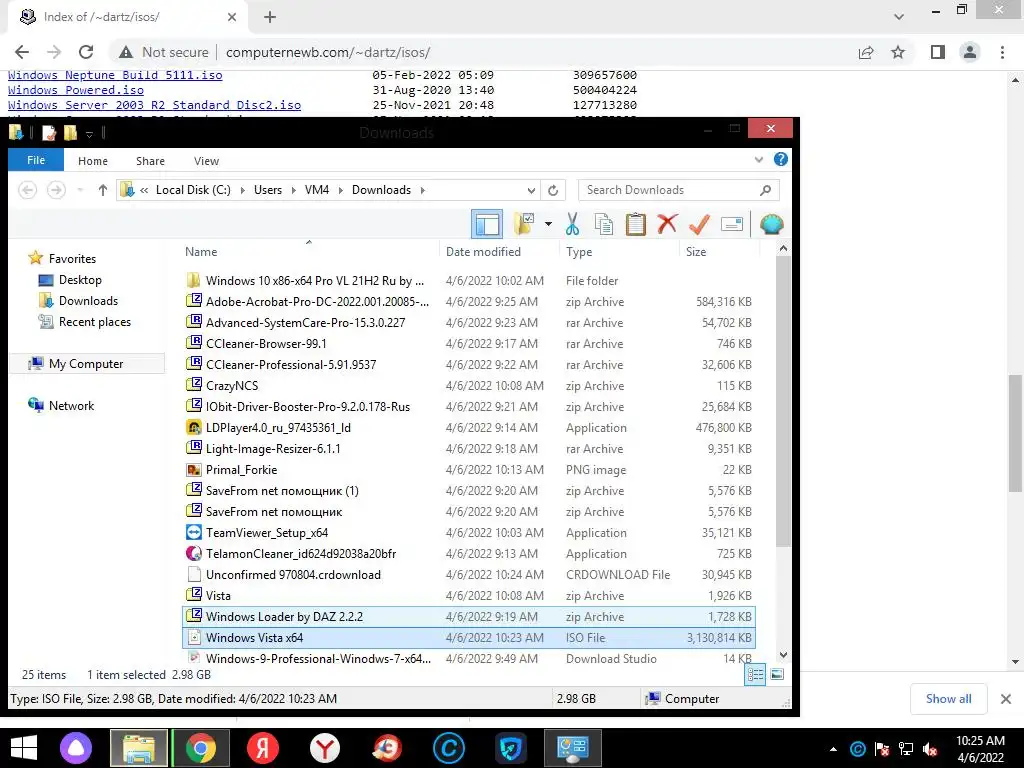Select Windows 10 x86-x64 Pro folder
Image resolution: width=1024 pixels, height=768 pixels.
coord(469,281)
